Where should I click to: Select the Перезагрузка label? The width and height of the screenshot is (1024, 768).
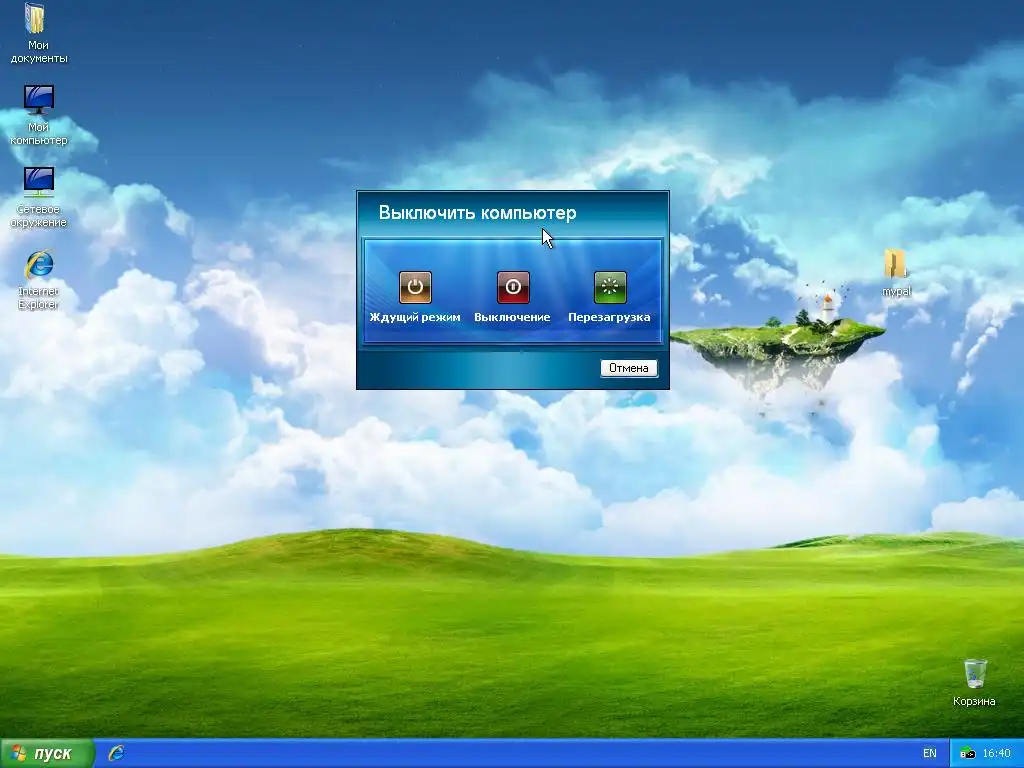click(x=609, y=317)
